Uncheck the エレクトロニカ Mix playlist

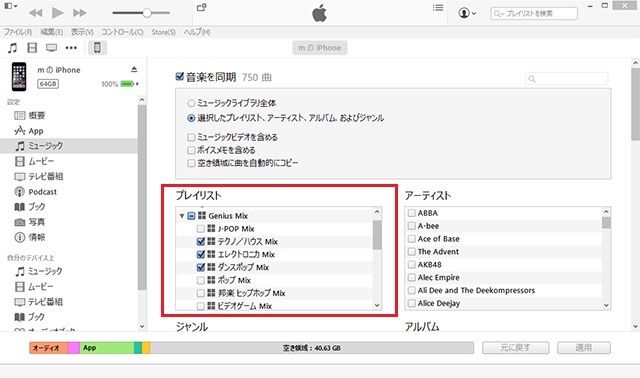pos(200,254)
